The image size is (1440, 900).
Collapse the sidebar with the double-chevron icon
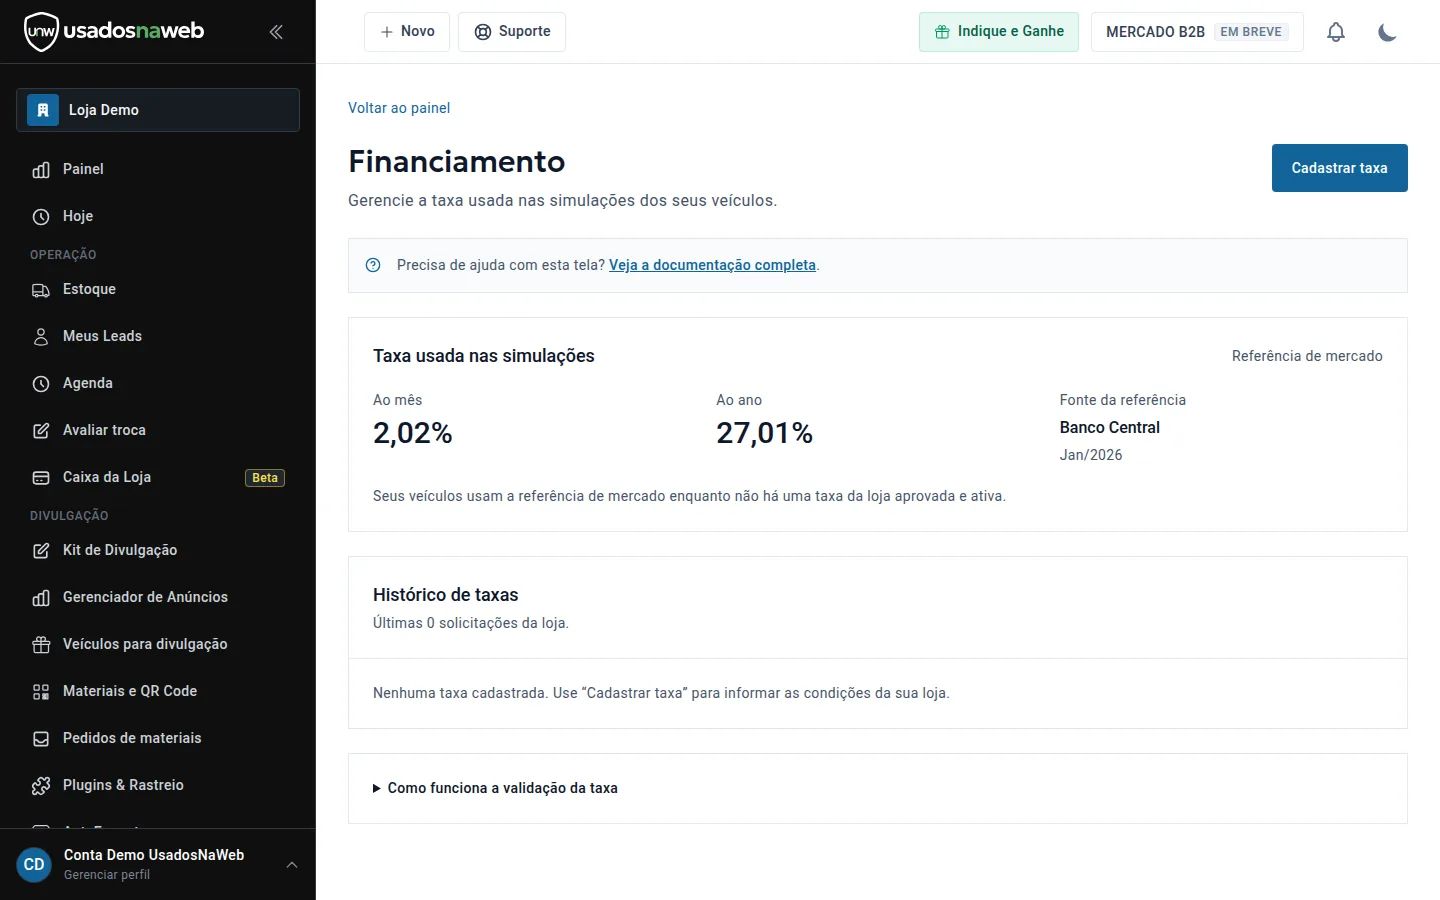tap(276, 32)
